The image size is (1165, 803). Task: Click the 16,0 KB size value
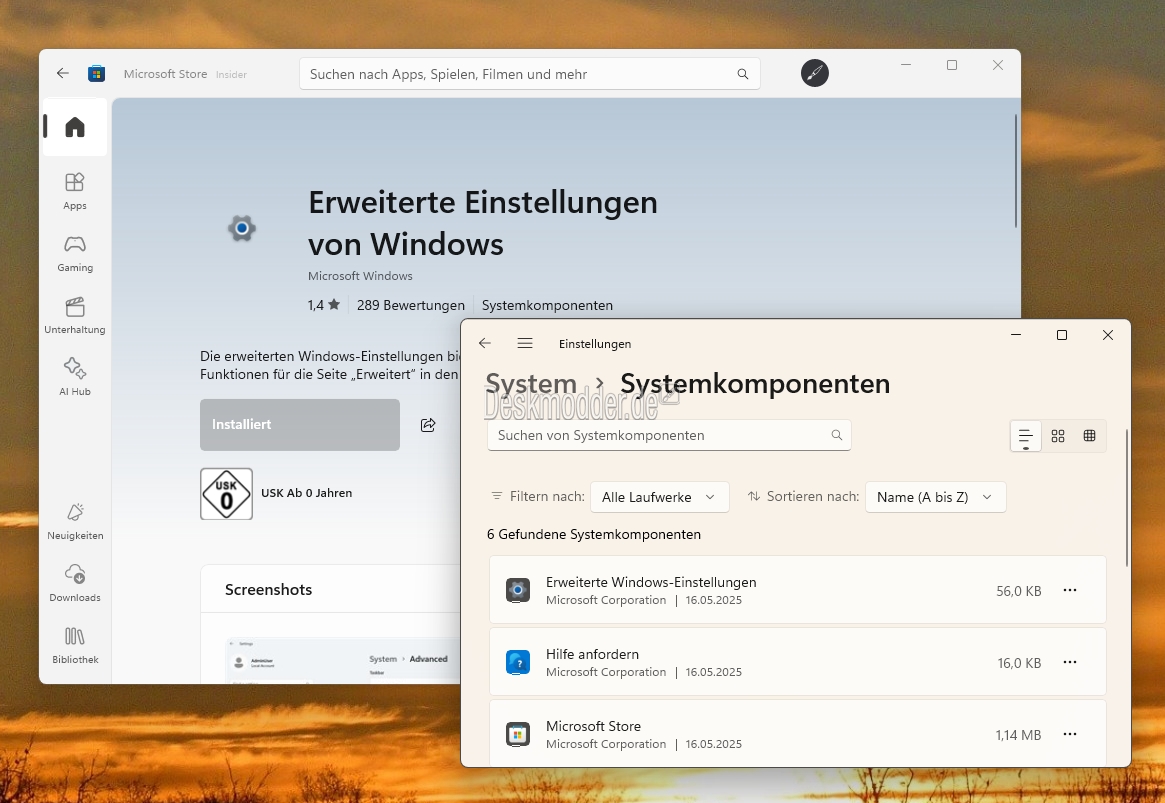(x=1019, y=663)
